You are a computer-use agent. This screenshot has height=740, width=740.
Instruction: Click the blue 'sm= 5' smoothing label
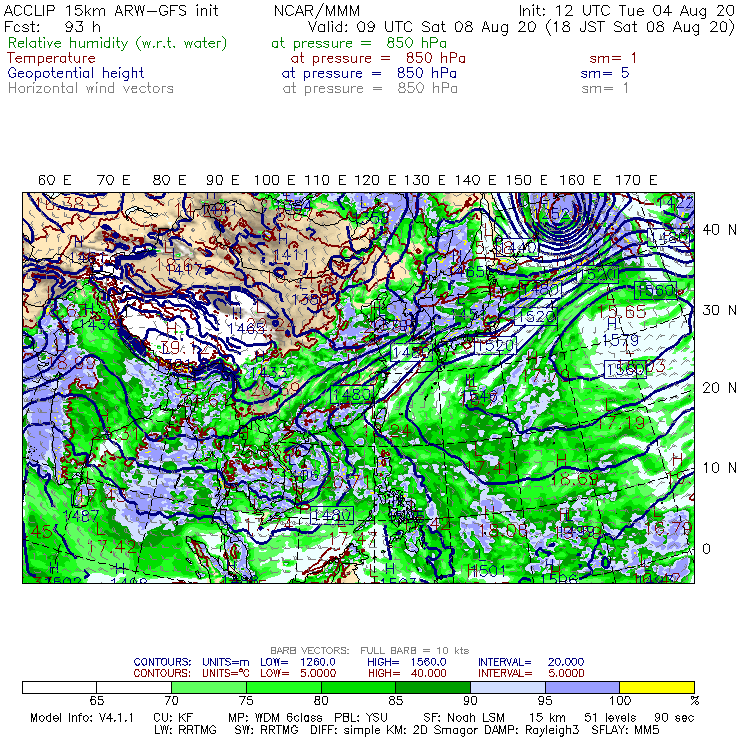pos(605,73)
